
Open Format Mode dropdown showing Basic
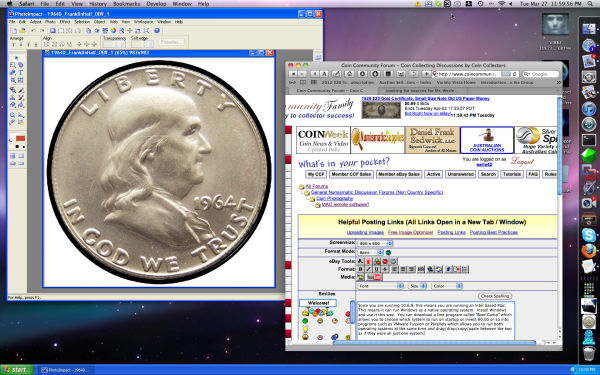point(370,253)
